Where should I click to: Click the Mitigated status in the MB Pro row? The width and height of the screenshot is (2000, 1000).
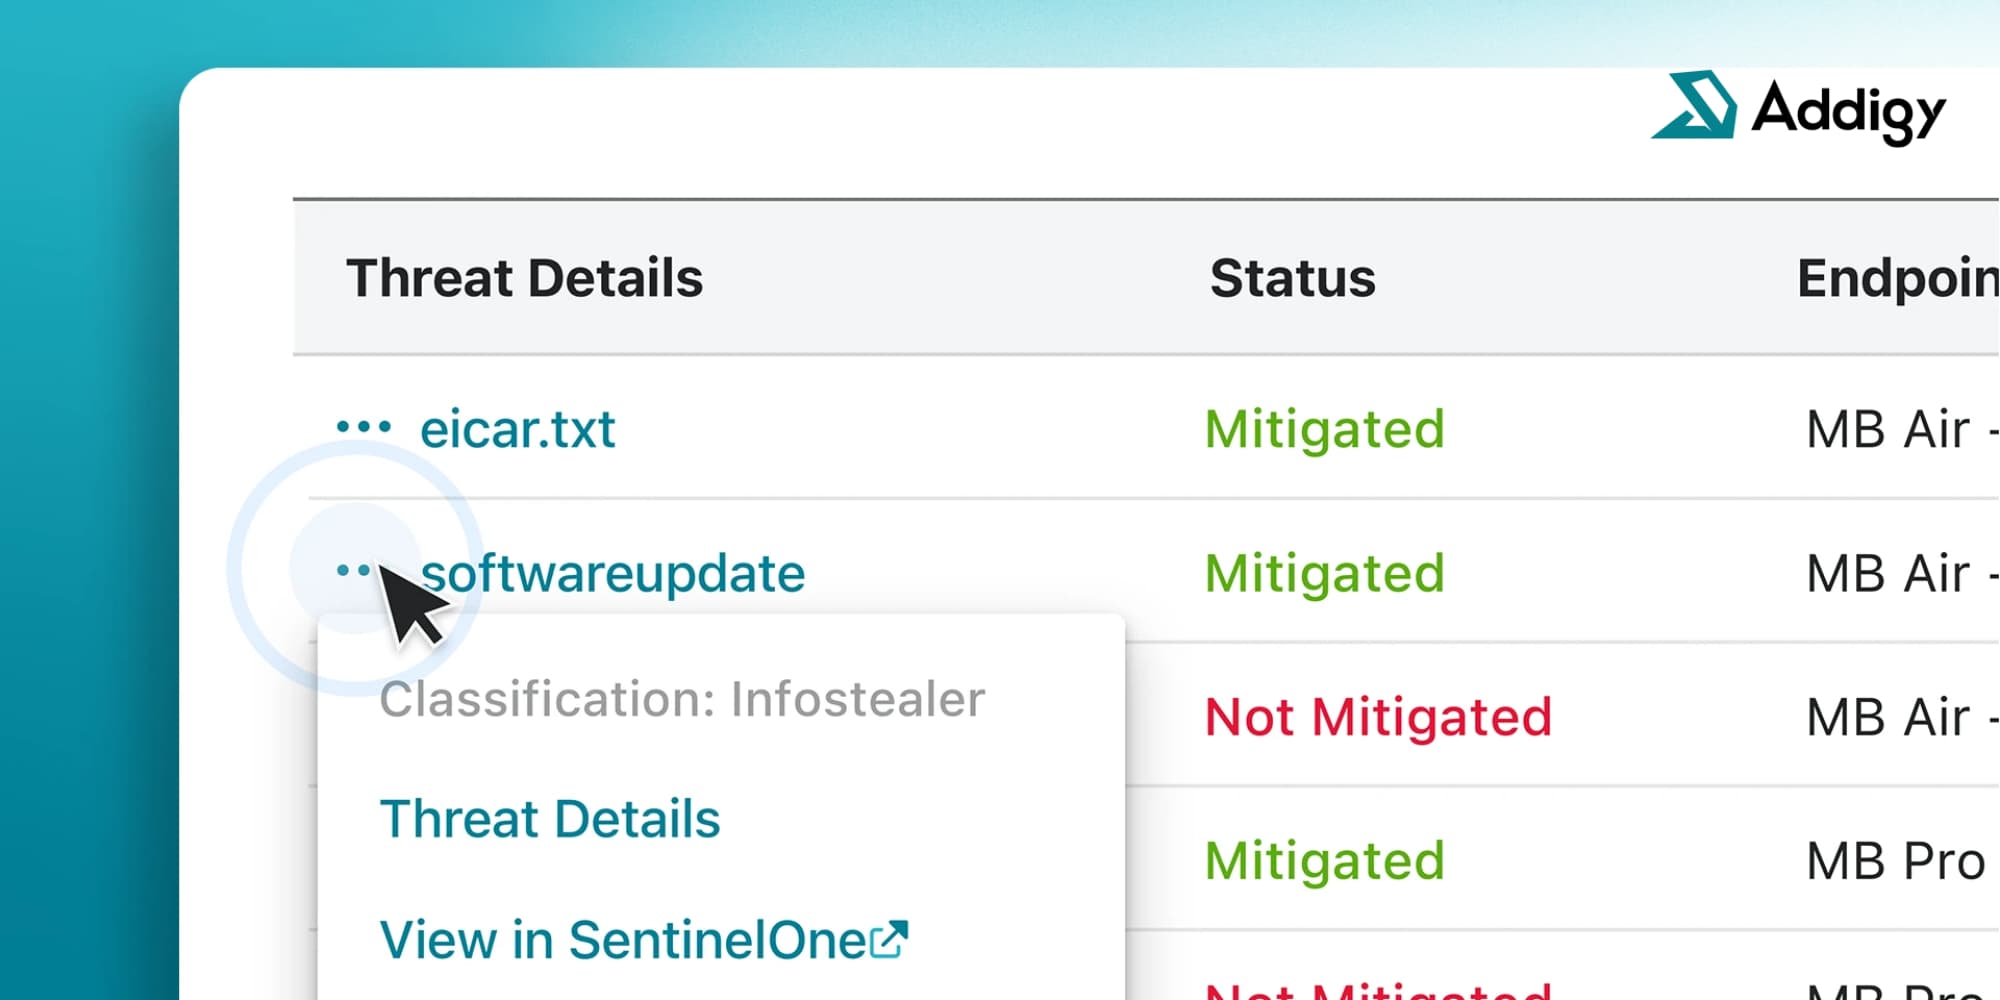pos(1323,858)
